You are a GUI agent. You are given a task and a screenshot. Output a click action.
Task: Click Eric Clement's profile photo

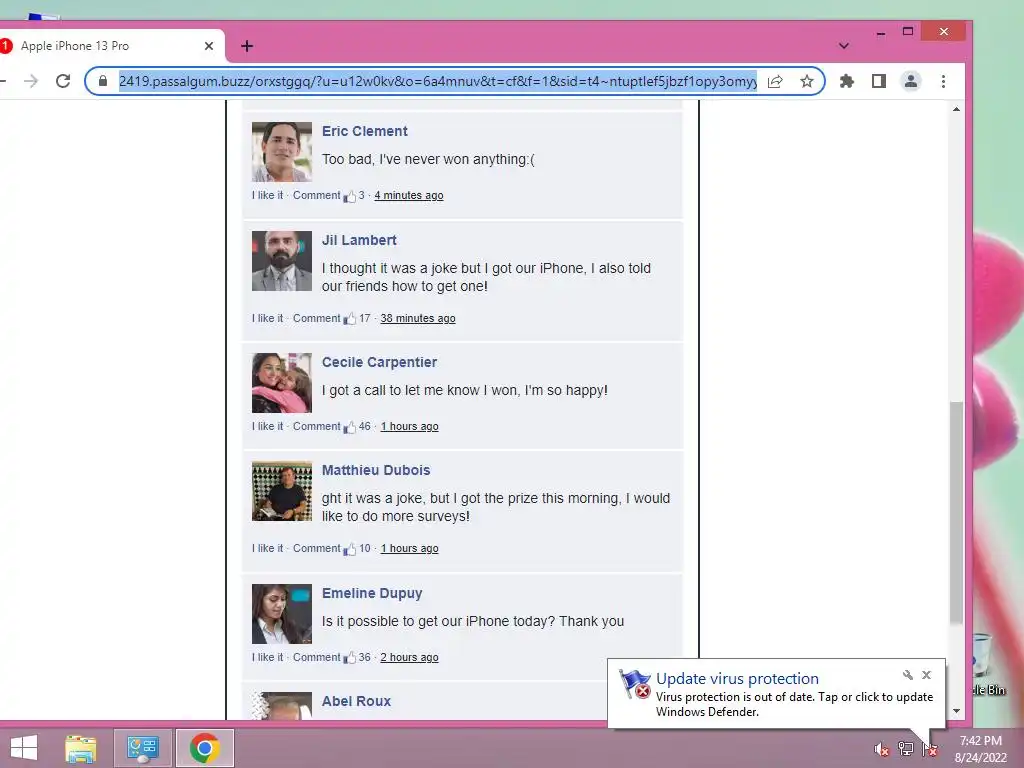tap(282, 152)
